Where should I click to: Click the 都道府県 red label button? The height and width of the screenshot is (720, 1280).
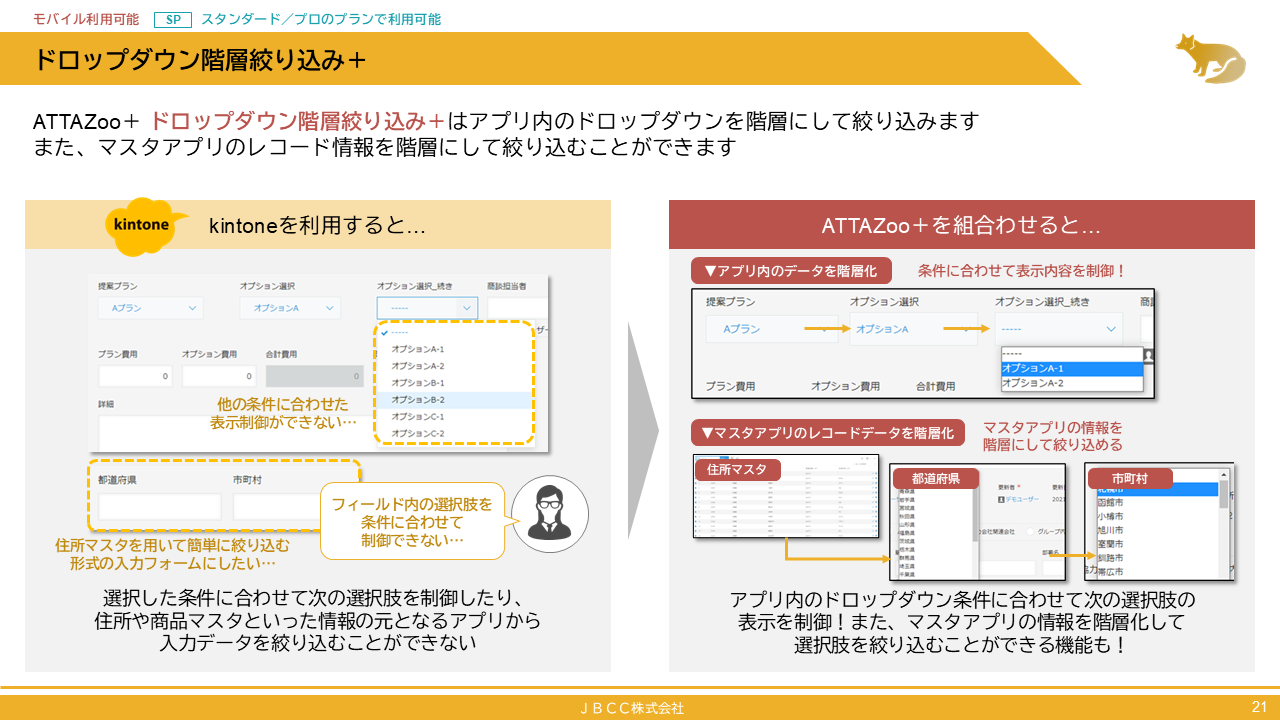(x=937, y=478)
